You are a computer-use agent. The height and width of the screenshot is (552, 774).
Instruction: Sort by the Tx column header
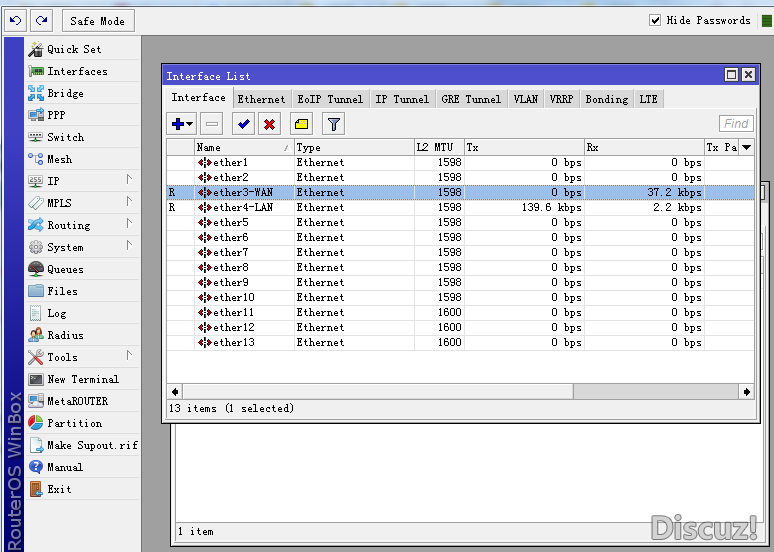(524, 147)
